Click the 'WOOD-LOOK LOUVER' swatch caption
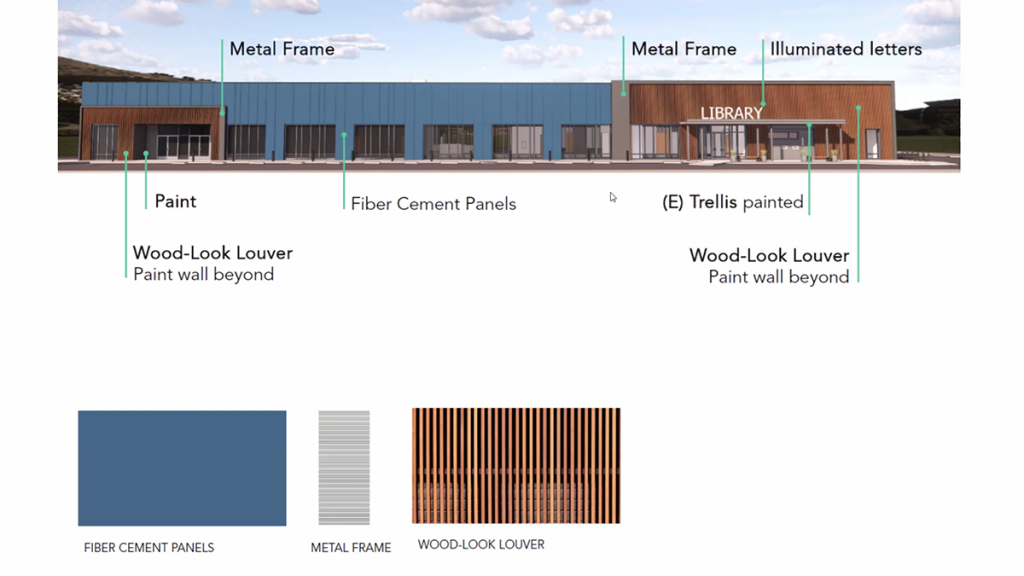 (x=481, y=545)
